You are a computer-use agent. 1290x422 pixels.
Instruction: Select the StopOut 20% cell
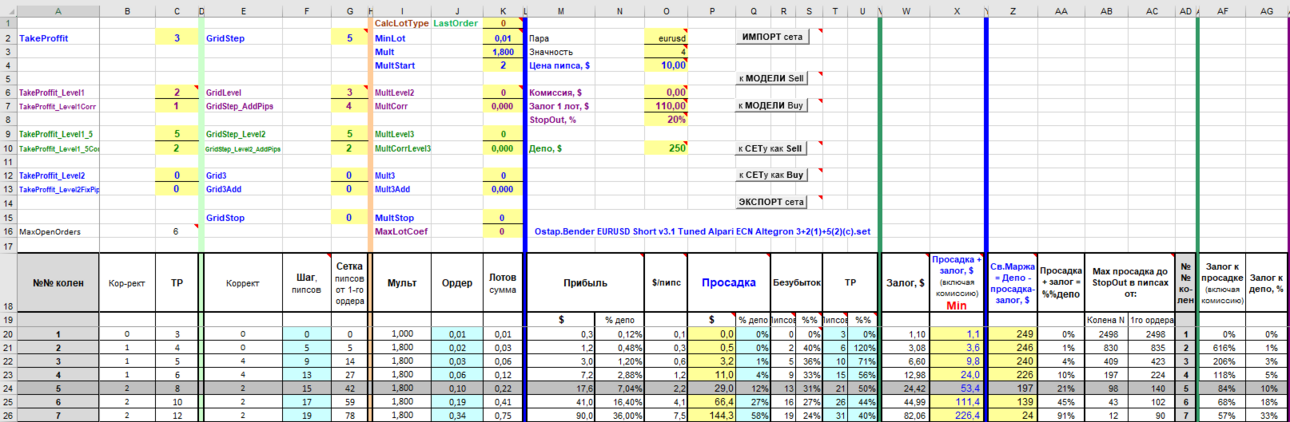coord(665,120)
